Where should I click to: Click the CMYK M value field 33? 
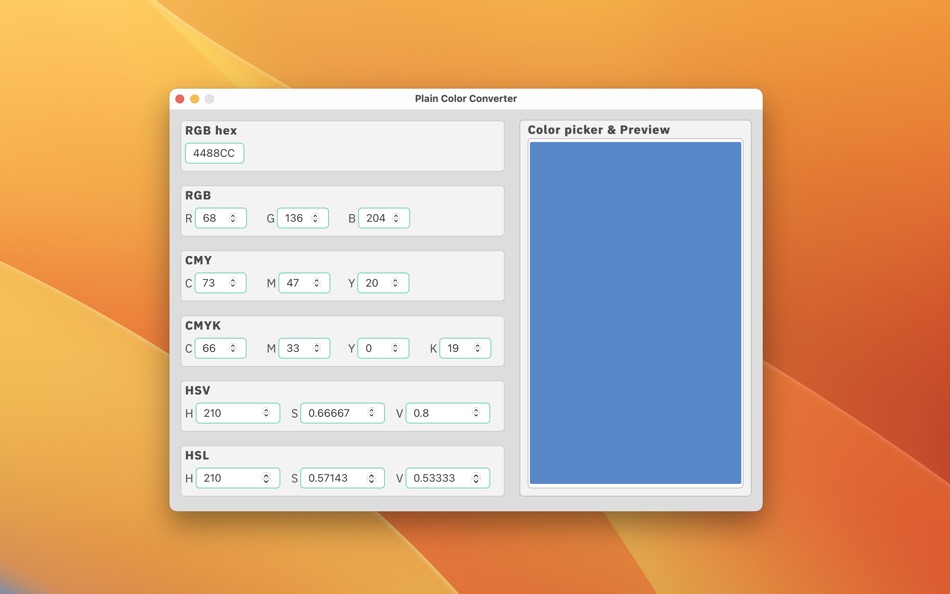[304, 349]
